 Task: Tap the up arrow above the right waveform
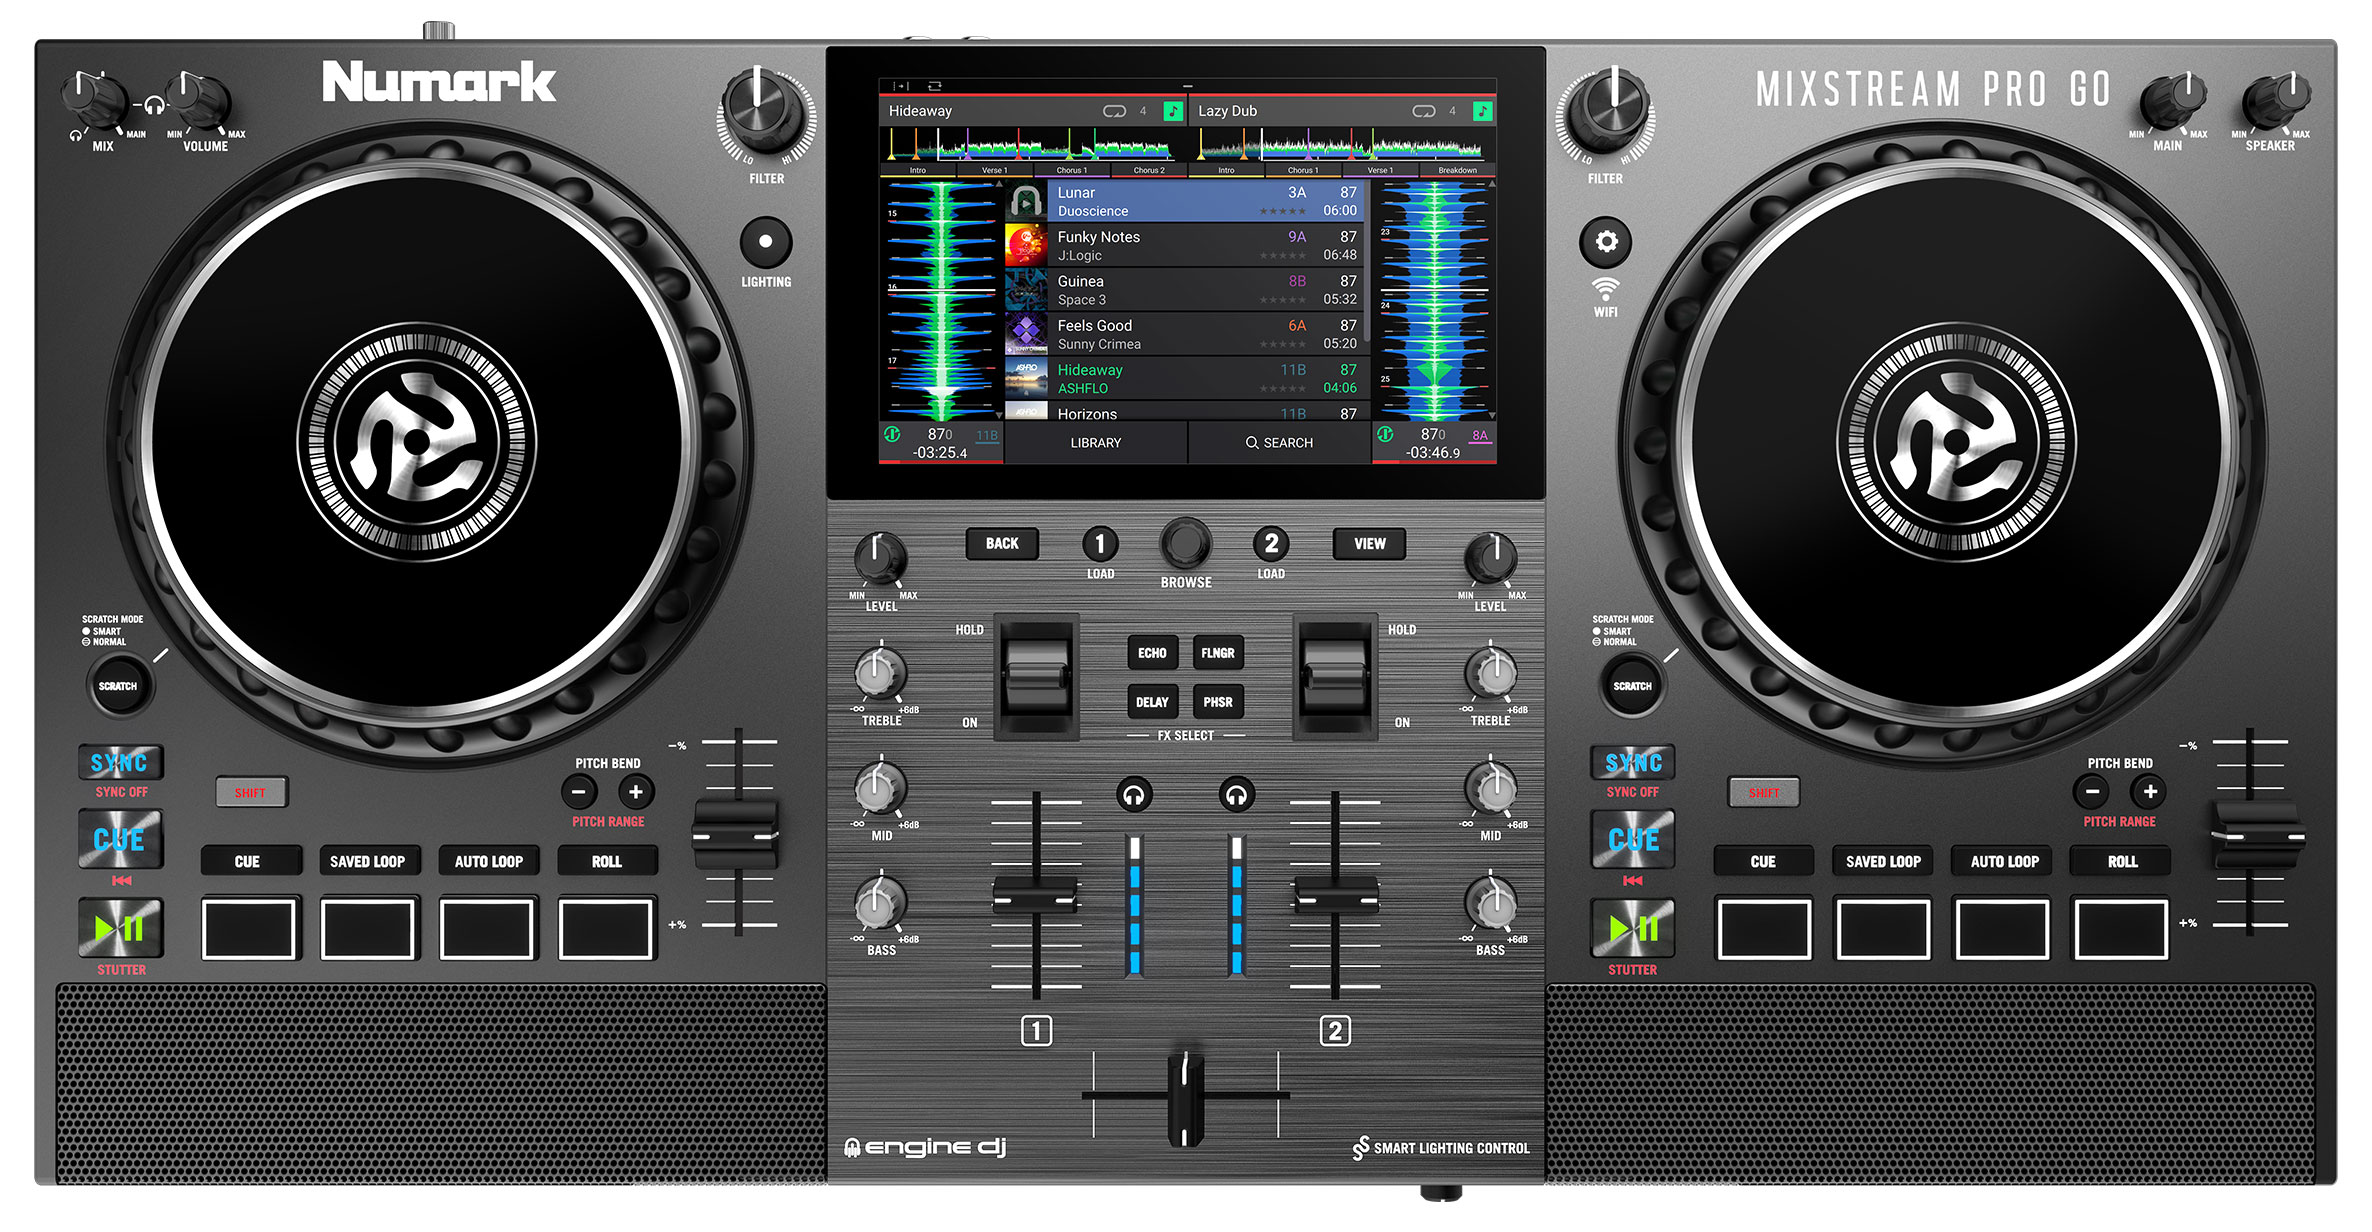click(1491, 185)
